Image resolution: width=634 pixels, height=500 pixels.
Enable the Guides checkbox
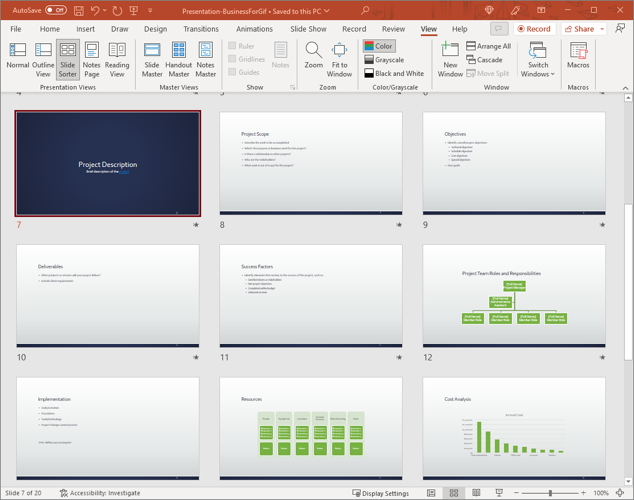pyautogui.click(x=232, y=72)
